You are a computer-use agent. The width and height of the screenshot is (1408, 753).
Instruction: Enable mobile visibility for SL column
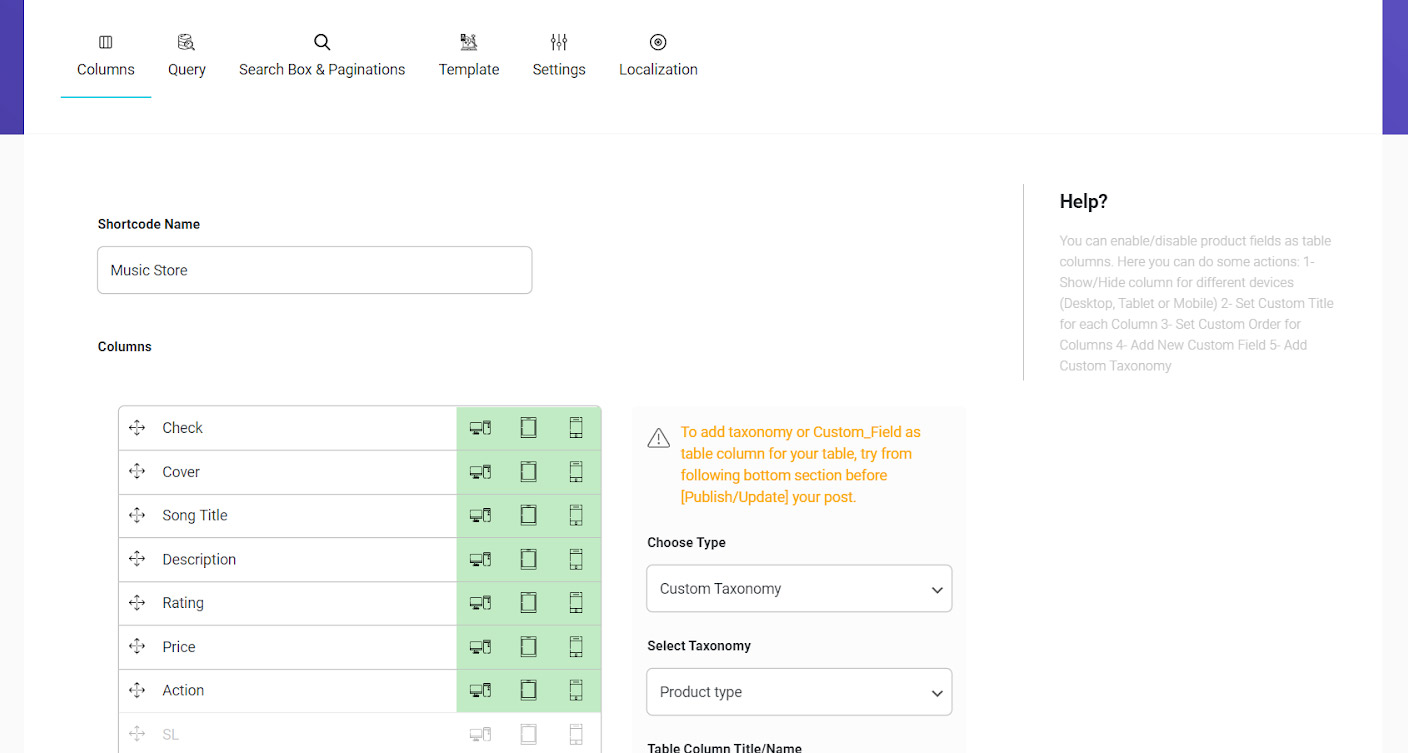(576, 734)
